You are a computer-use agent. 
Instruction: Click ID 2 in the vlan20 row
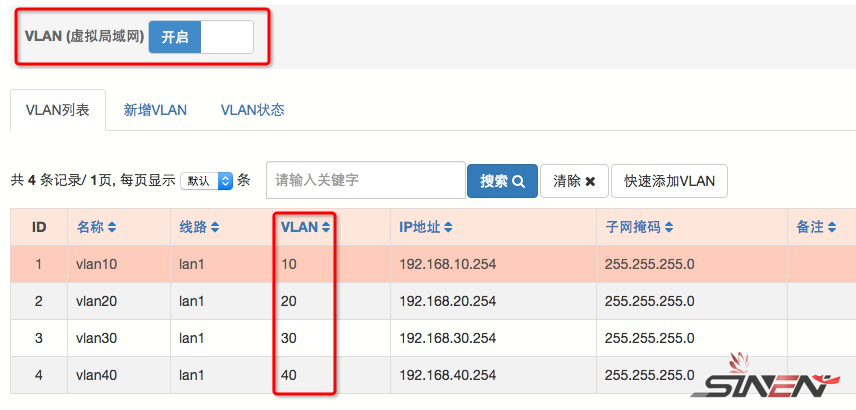(x=39, y=301)
